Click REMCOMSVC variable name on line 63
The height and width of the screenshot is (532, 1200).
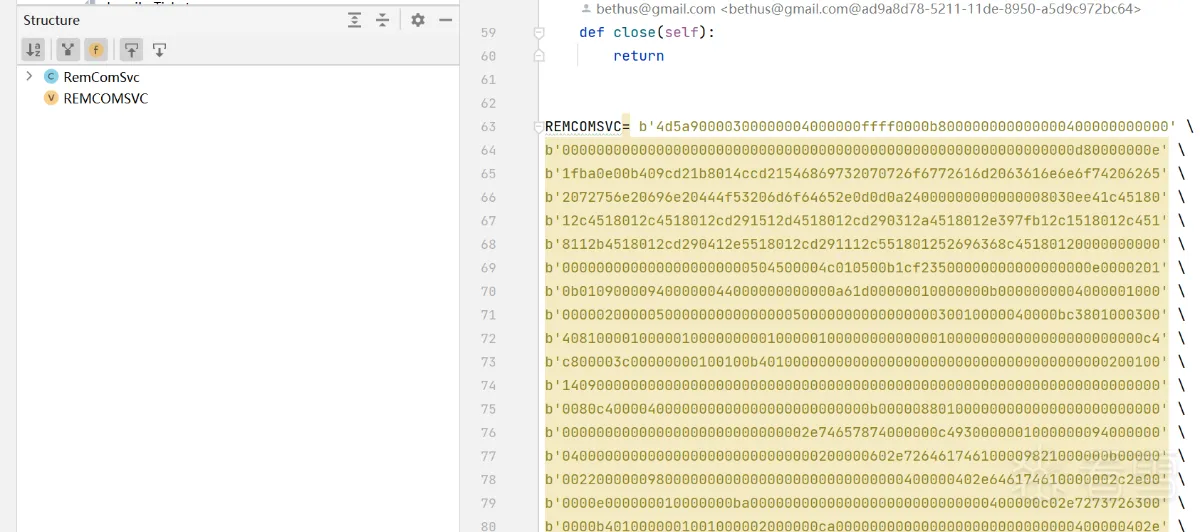[x=583, y=127]
